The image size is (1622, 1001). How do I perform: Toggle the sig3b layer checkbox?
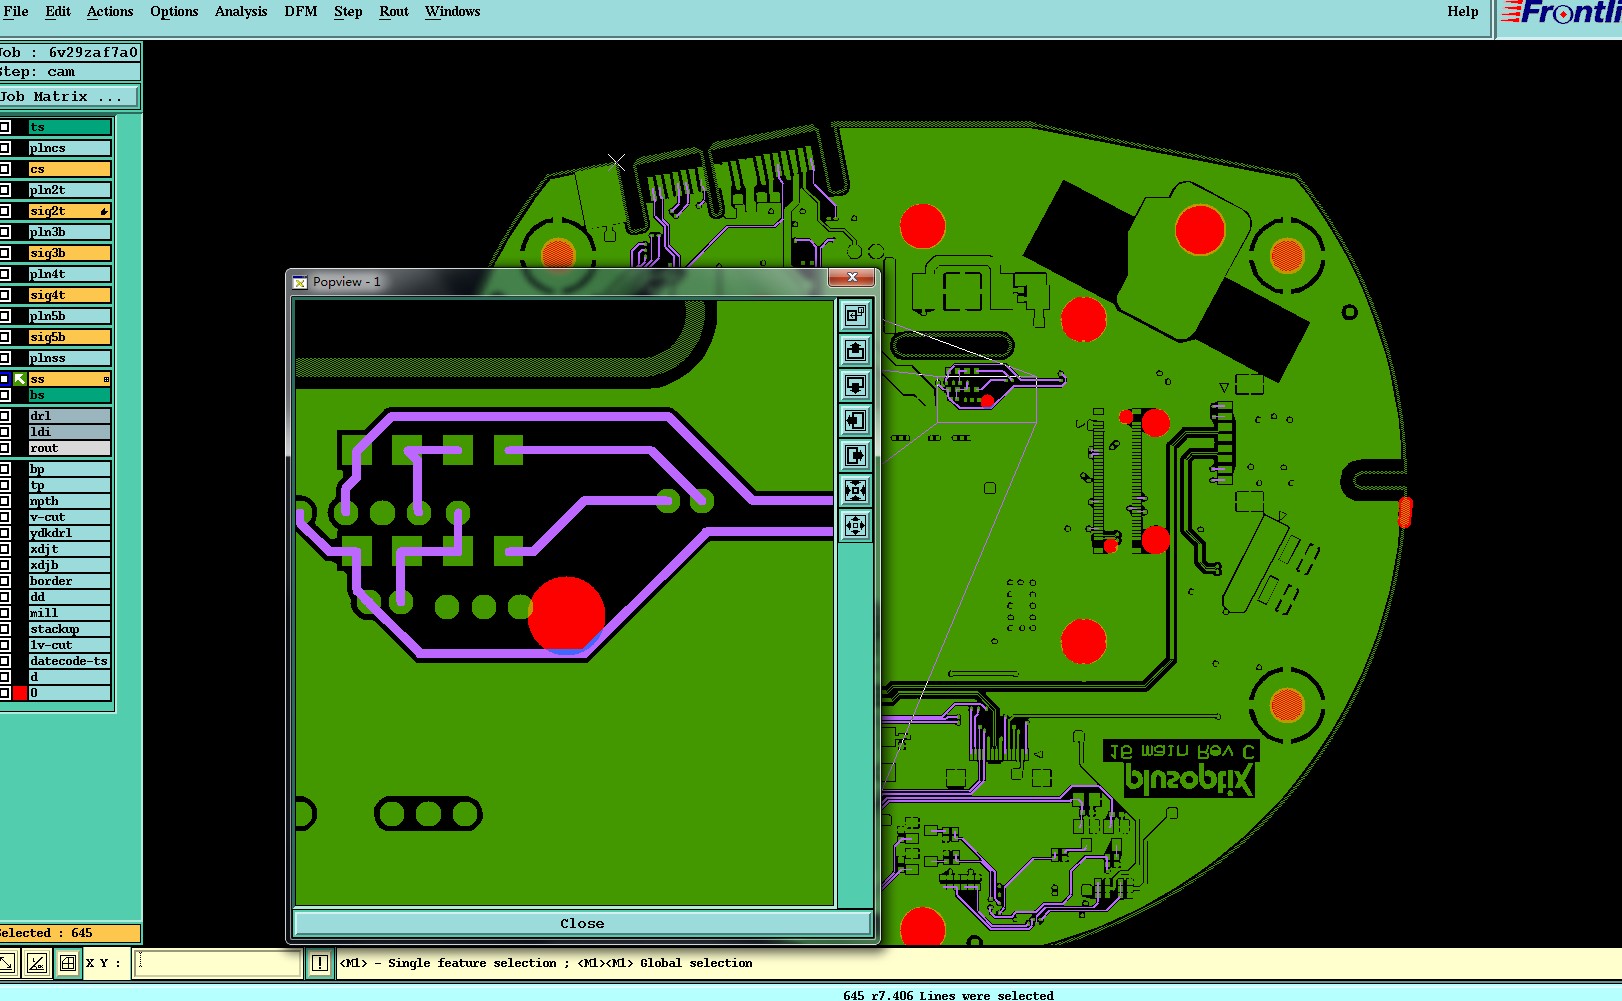pyautogui.click(x=5, y=253)
